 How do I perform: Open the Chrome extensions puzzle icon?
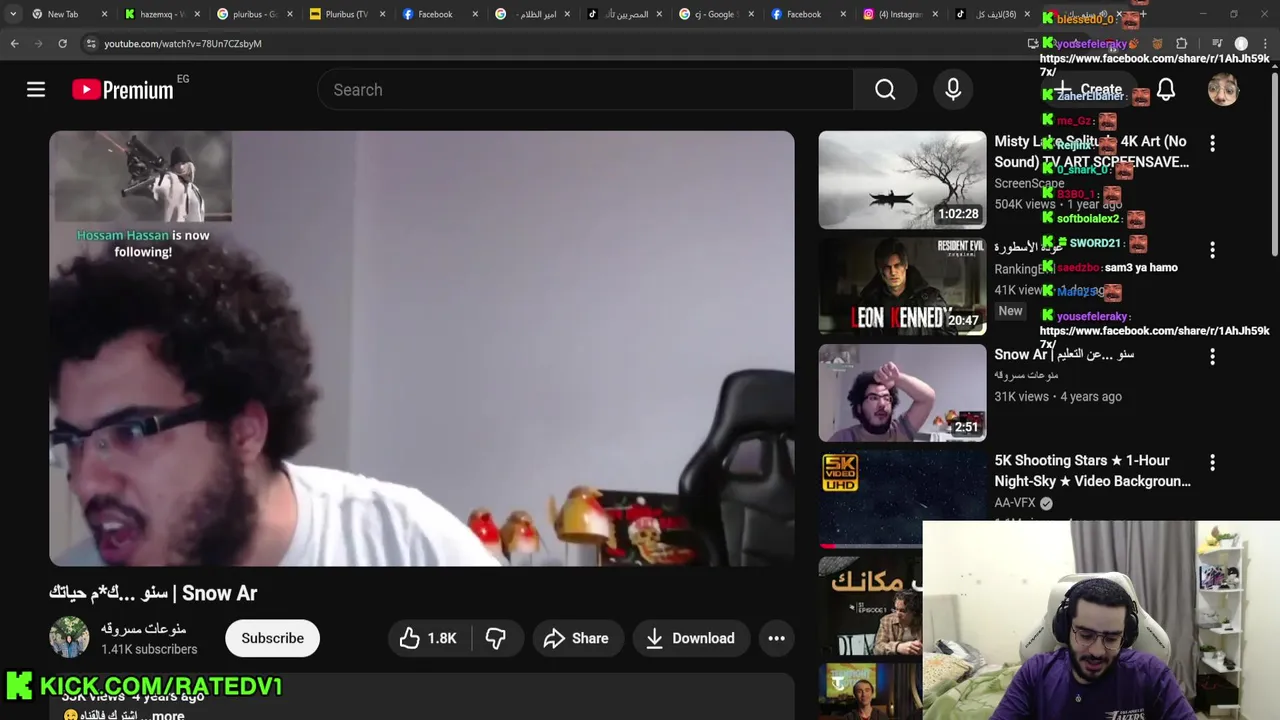(x=1182, y=44)
